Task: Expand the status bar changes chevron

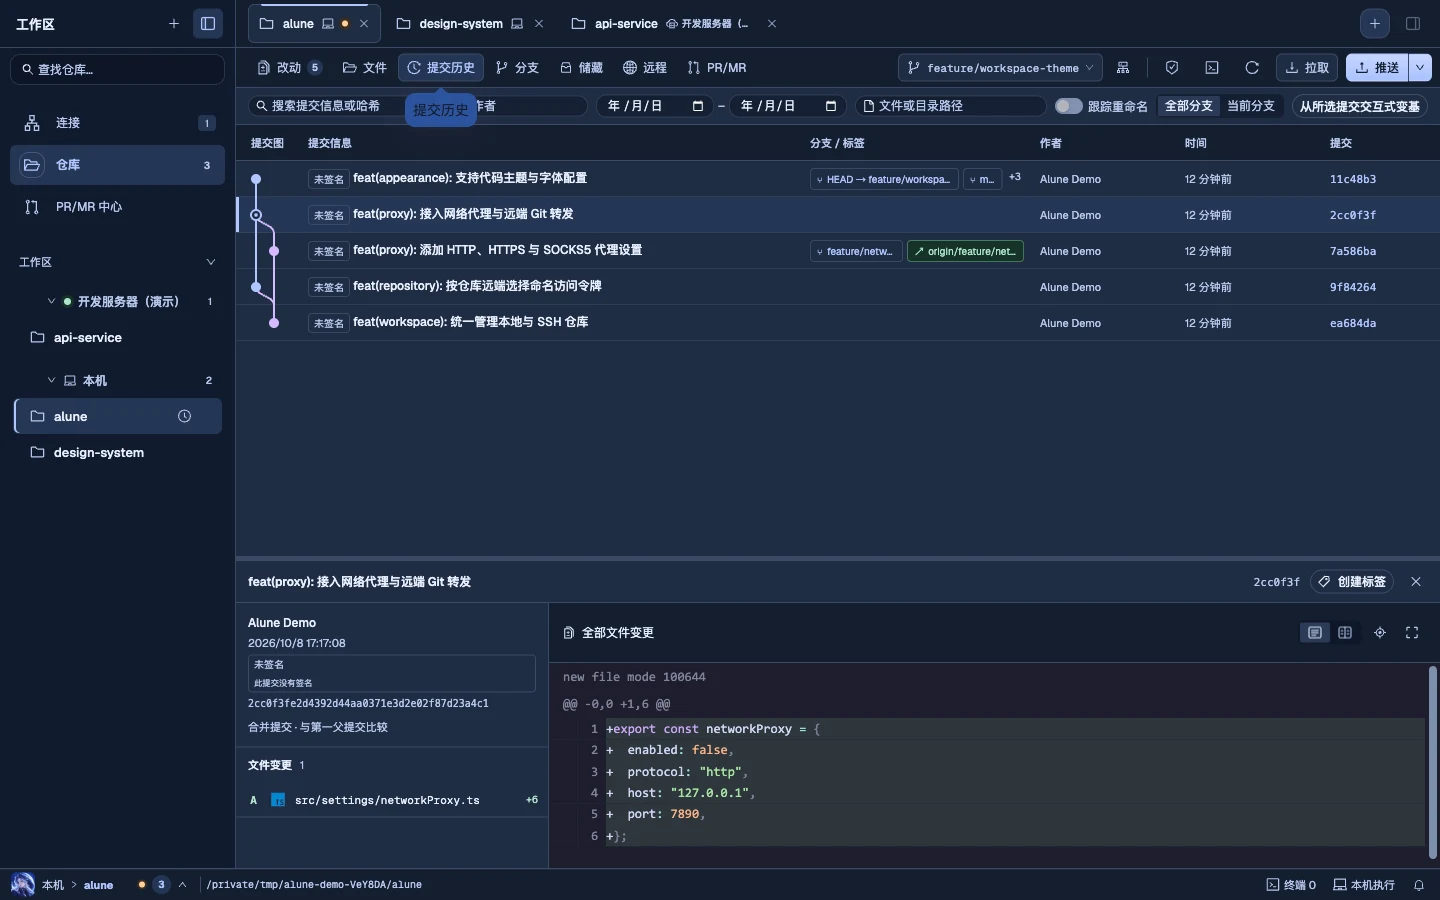Action: coord(182,885)
